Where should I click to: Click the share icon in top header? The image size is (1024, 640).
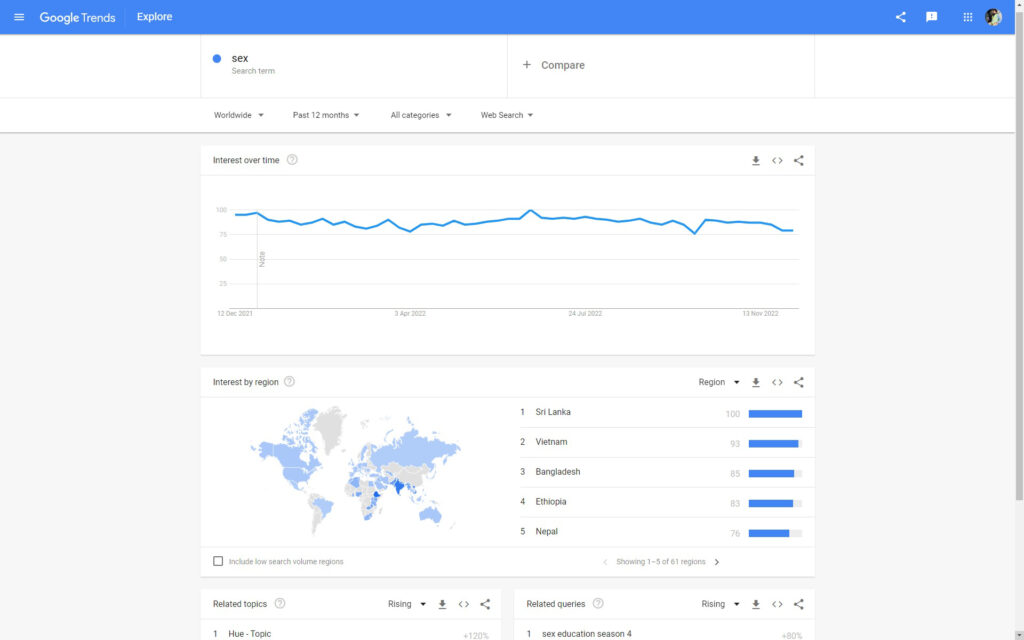click(x=901, y=17)
